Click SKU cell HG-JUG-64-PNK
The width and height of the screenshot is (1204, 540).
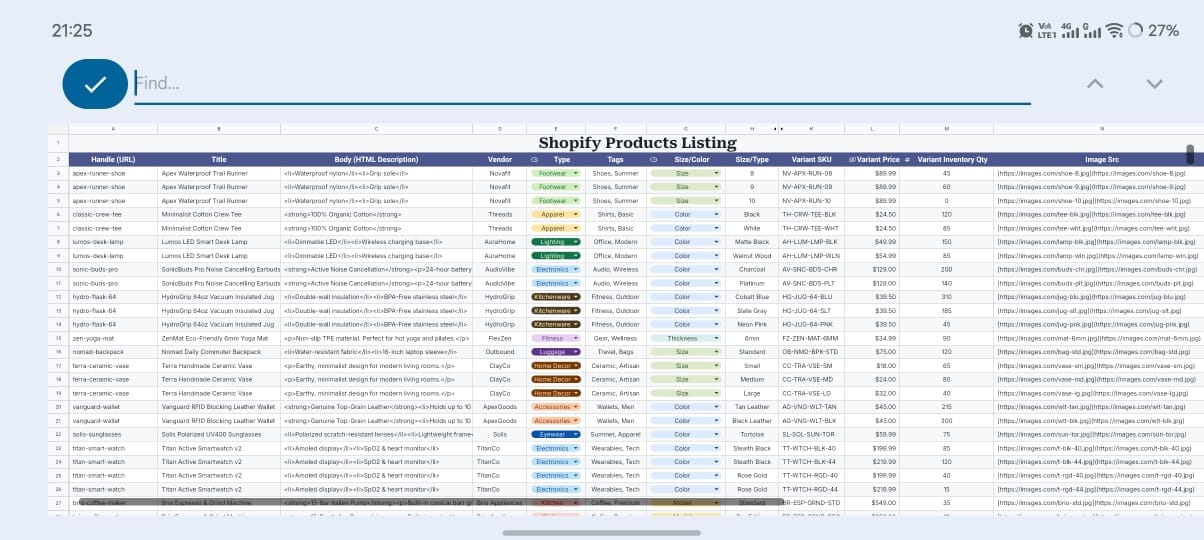[x=811, y=324]
